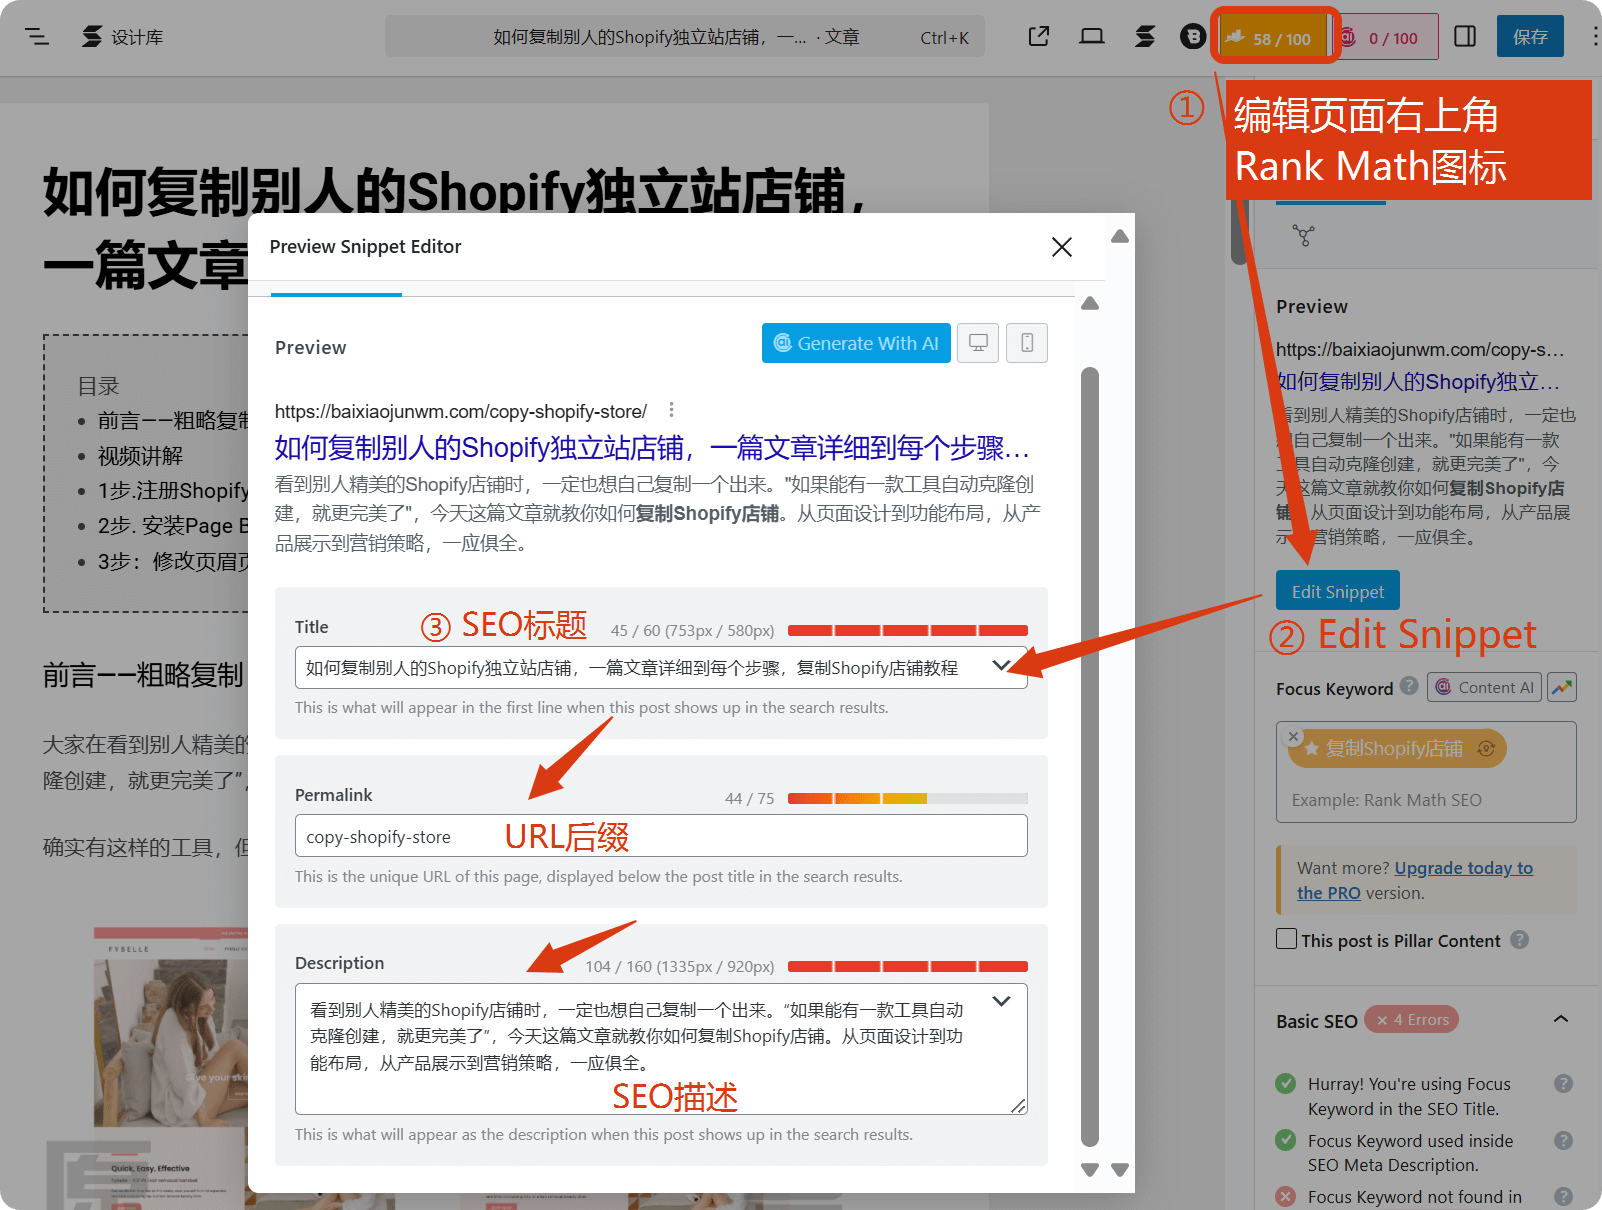This screenshot has height=1210, width=1602.
Task: Click the 保存 save button
Action: pos(1530,37)
